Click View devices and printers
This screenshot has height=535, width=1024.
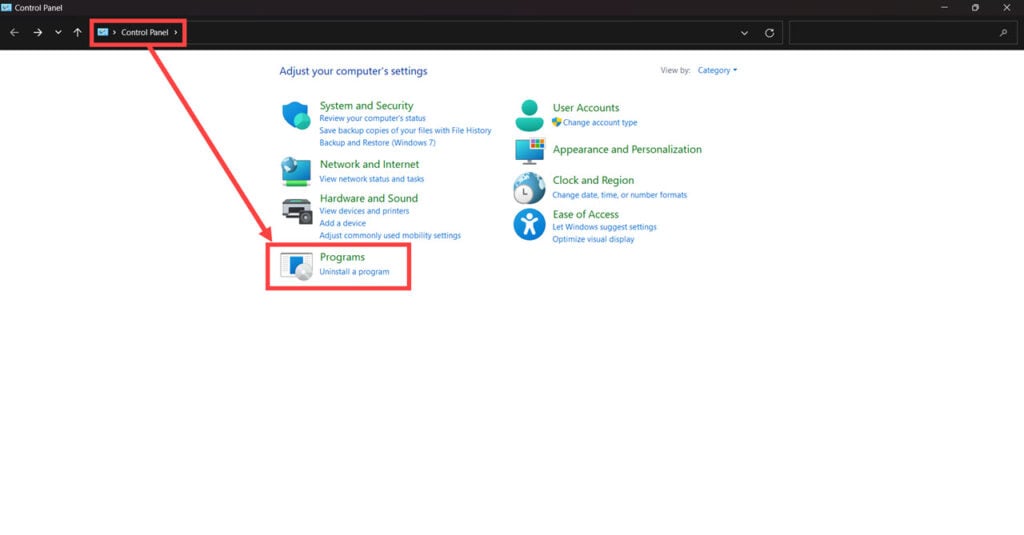point(364,211)
